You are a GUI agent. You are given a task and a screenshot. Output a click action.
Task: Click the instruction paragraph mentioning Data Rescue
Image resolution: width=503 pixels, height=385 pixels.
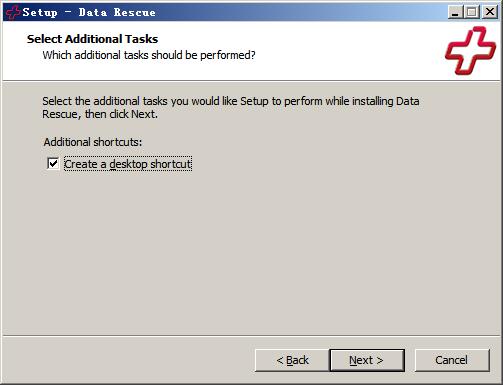point(231,108)
